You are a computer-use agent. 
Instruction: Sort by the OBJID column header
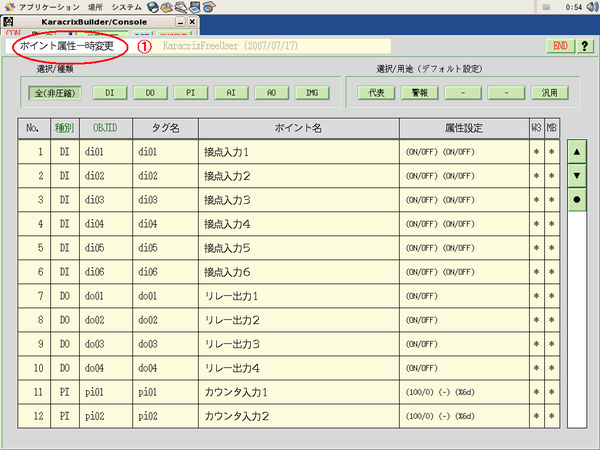(x=106, y=128)
